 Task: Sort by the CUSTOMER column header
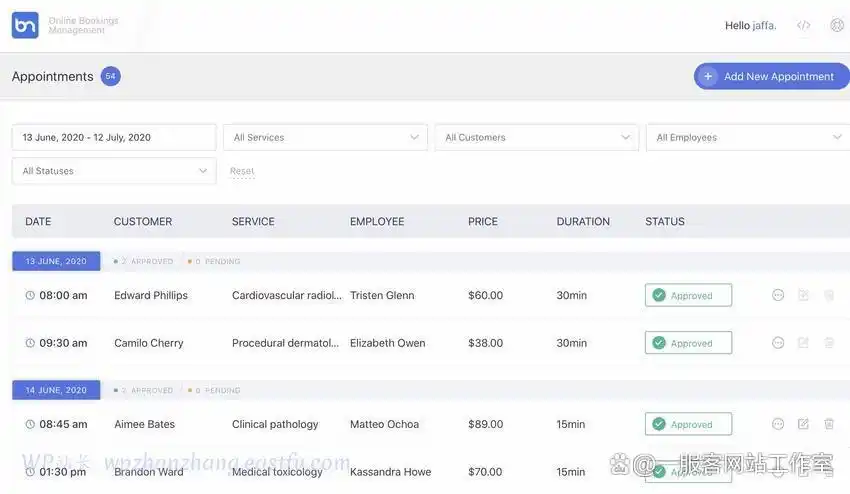click(142, 221)
